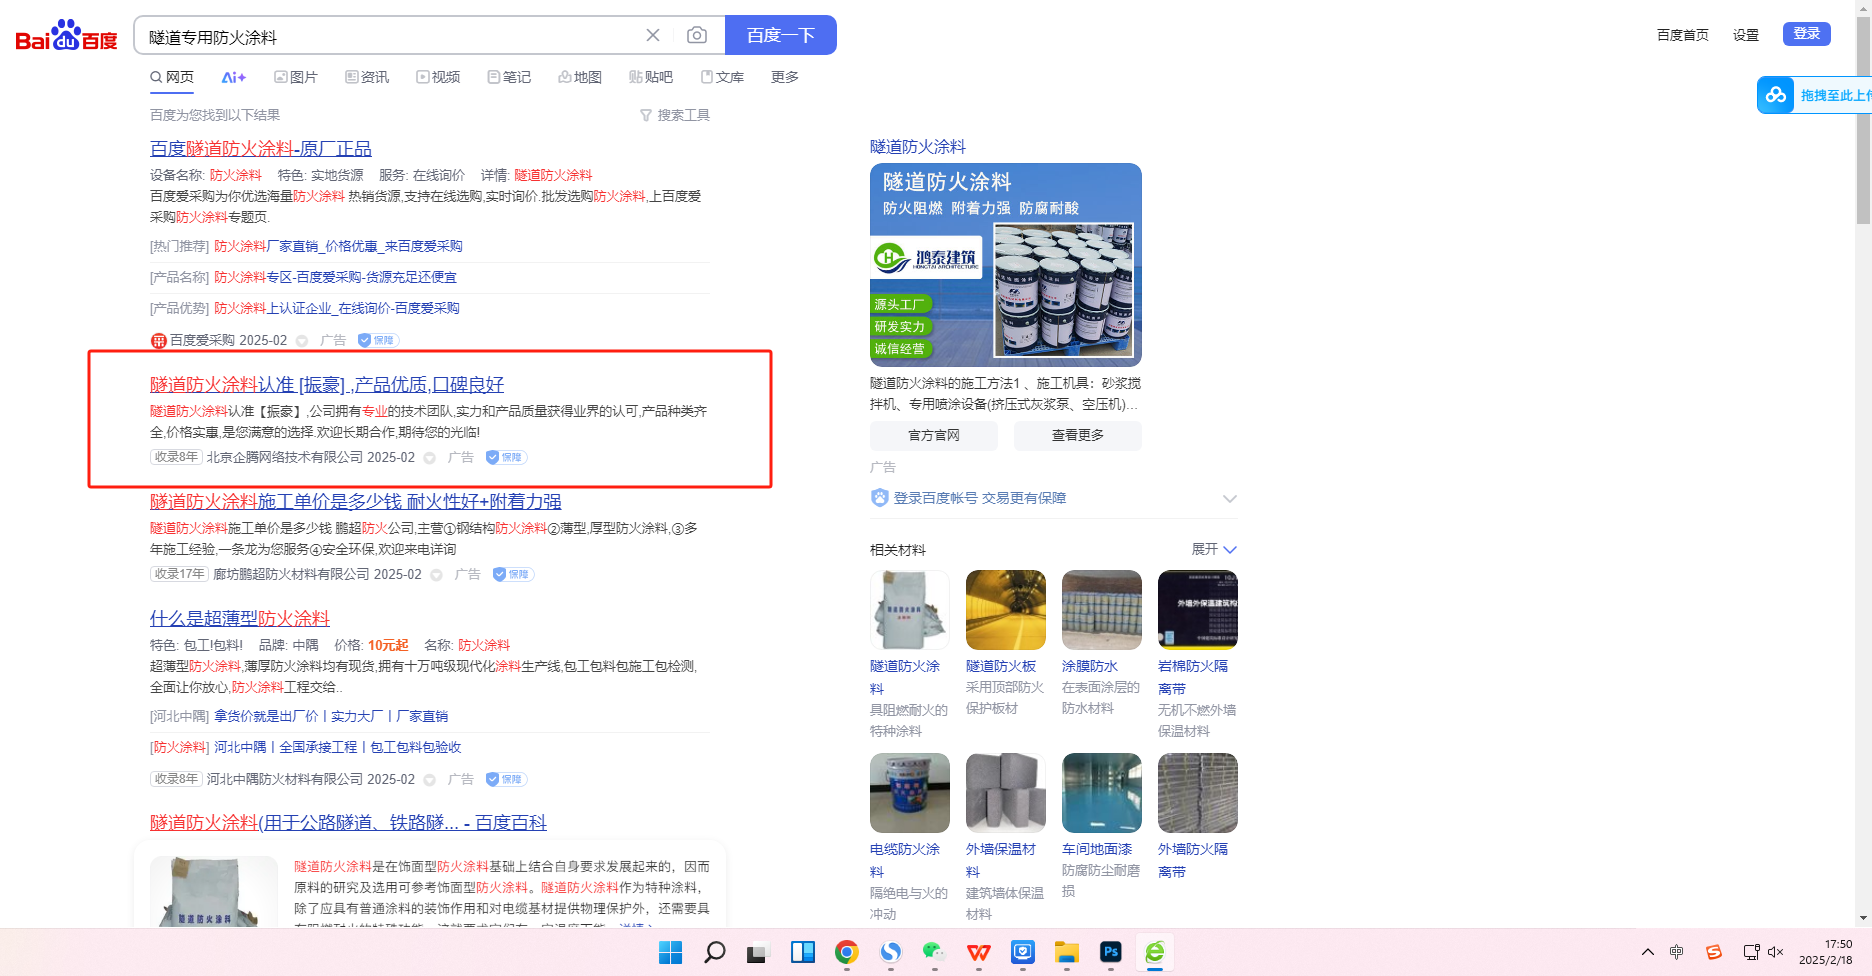Click the page's vertical scrollbar thumb
Screen dimensions: 1872x976
point(1863,122)
